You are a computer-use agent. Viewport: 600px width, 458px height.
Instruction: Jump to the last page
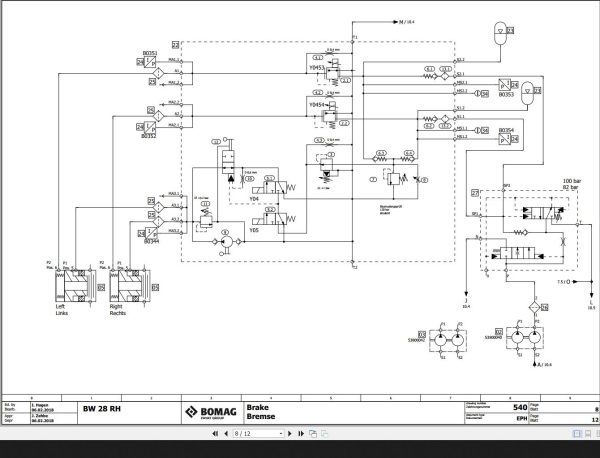click(301, 434)
